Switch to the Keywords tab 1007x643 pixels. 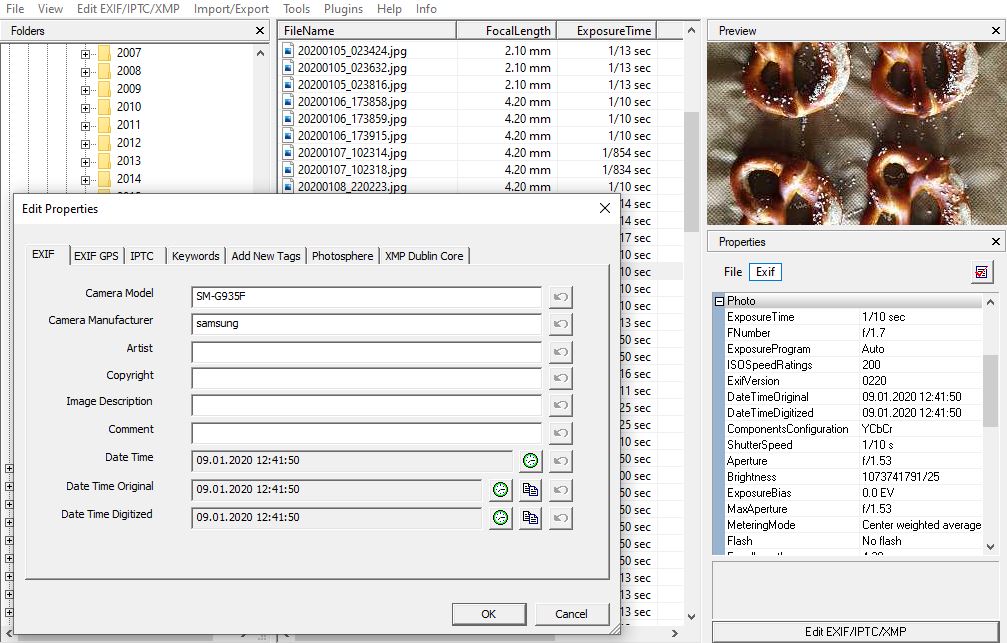pyautogui.click(x=195, y=256)
